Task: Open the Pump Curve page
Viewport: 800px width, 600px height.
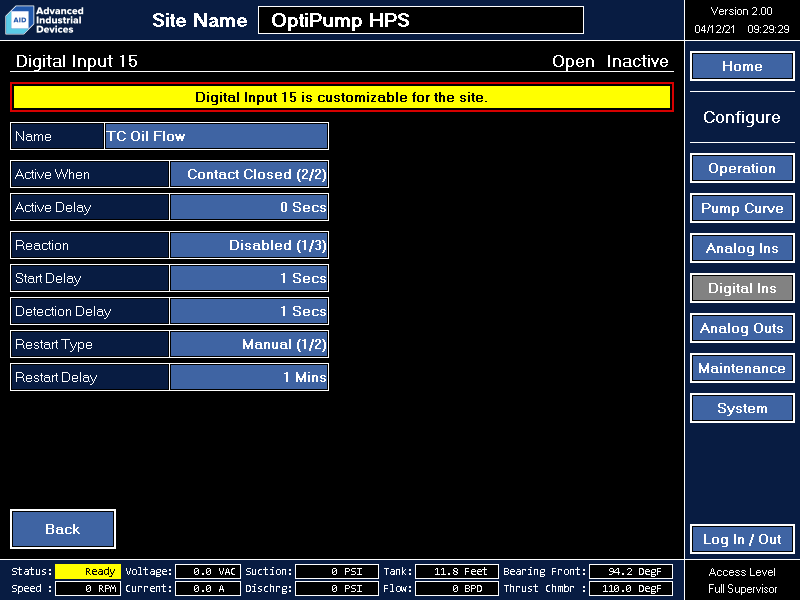Action: [742, 208]
